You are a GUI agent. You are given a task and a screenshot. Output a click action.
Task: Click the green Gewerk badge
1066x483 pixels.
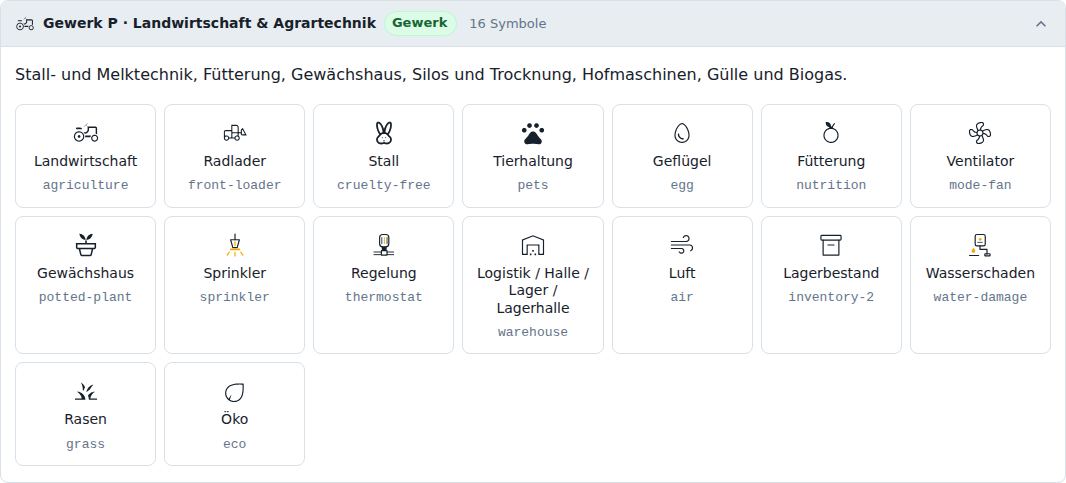(x=420, y=23)
